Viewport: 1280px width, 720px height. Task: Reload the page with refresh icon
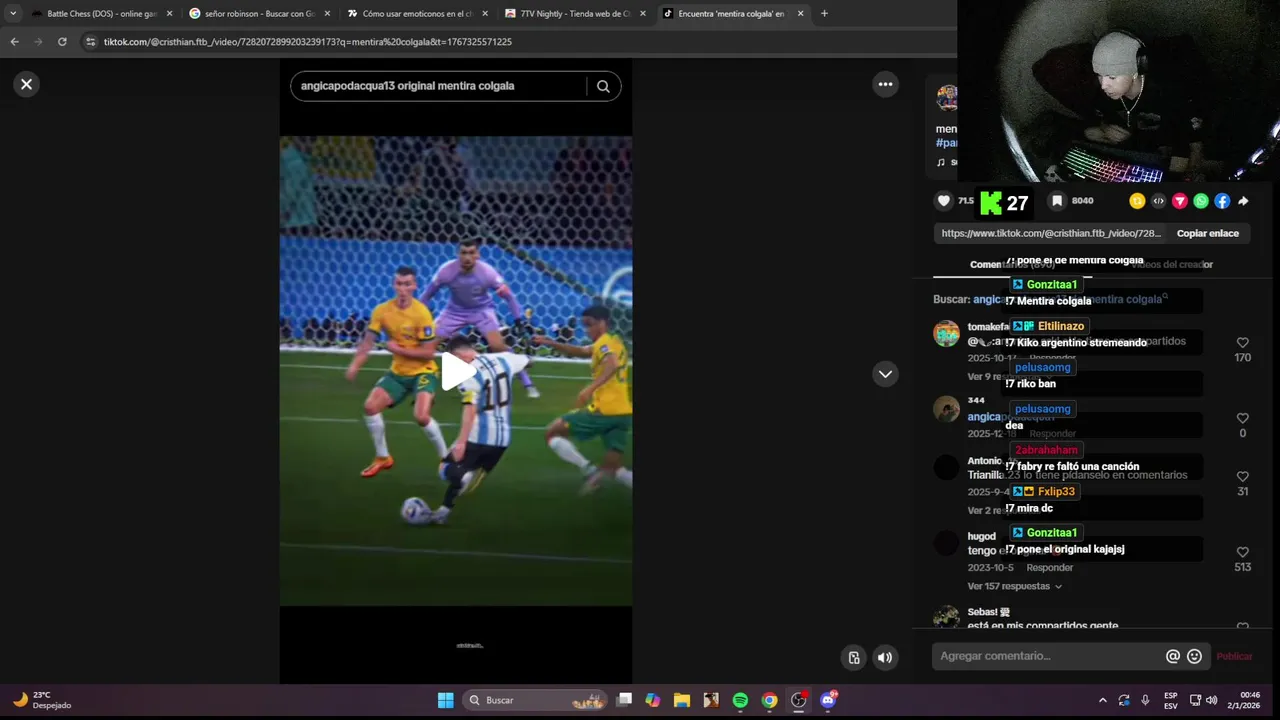click(x=62, y=42)
